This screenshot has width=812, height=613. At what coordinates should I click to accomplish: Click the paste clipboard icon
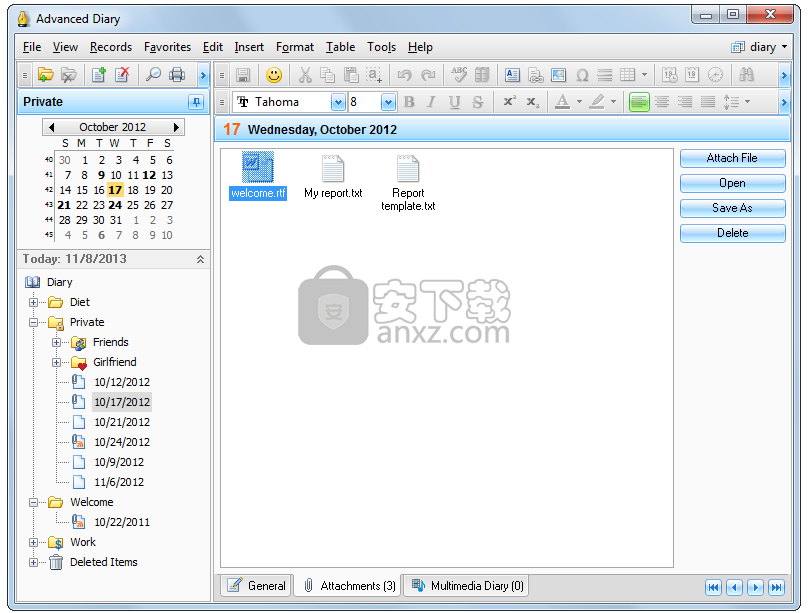point(351,75)
